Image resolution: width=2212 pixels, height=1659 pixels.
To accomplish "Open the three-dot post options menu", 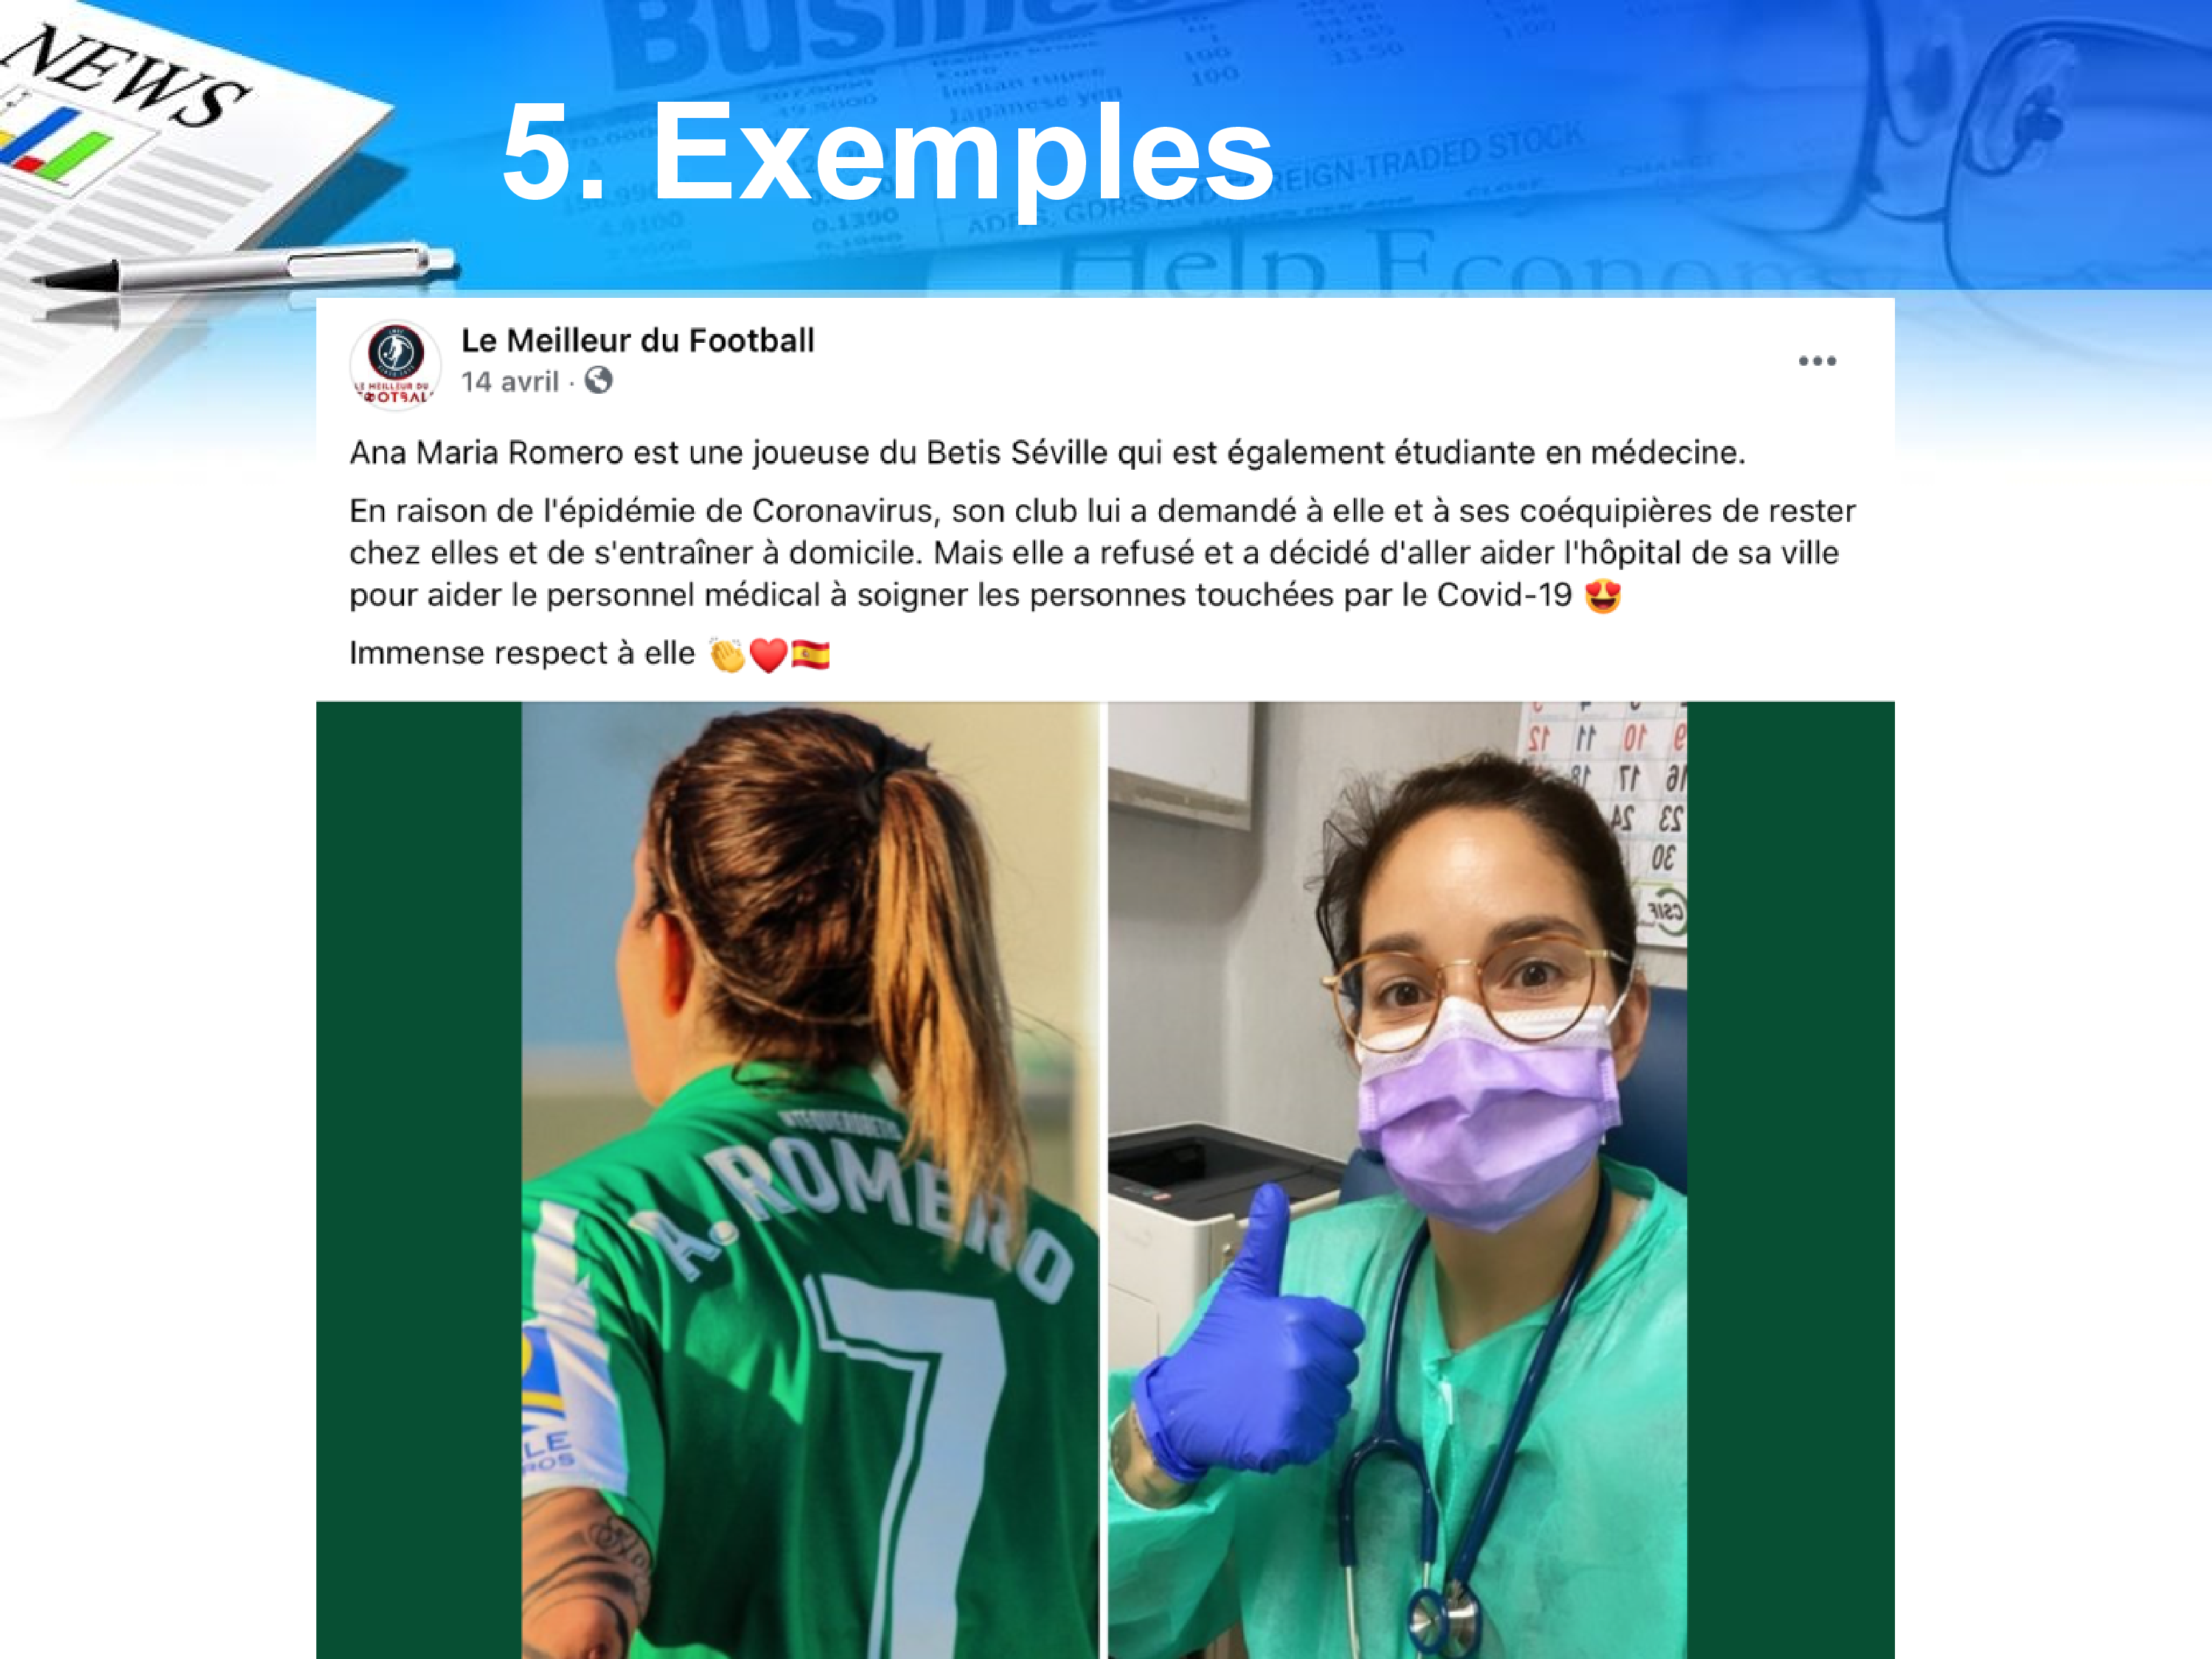I will point(1817,361).
